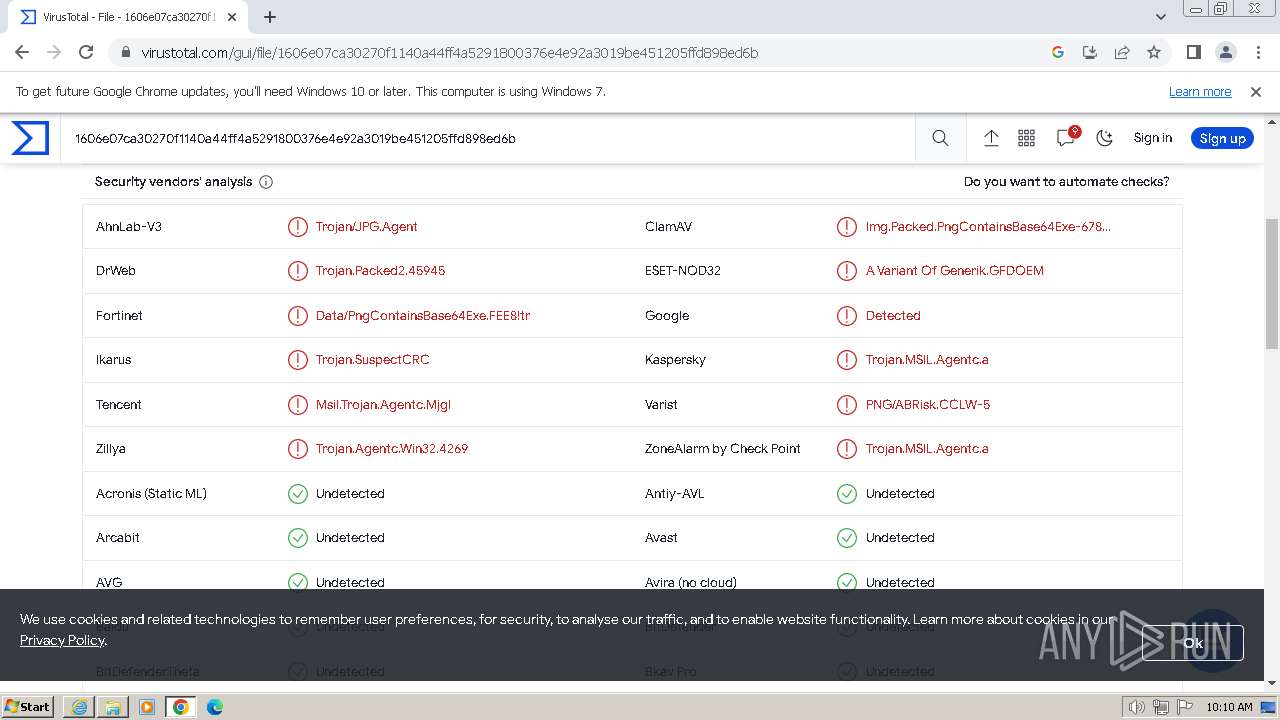This screenshot has width=1280, height=720.
Task: Open the Windows Start menu
Action: click(x=28, y=706)
